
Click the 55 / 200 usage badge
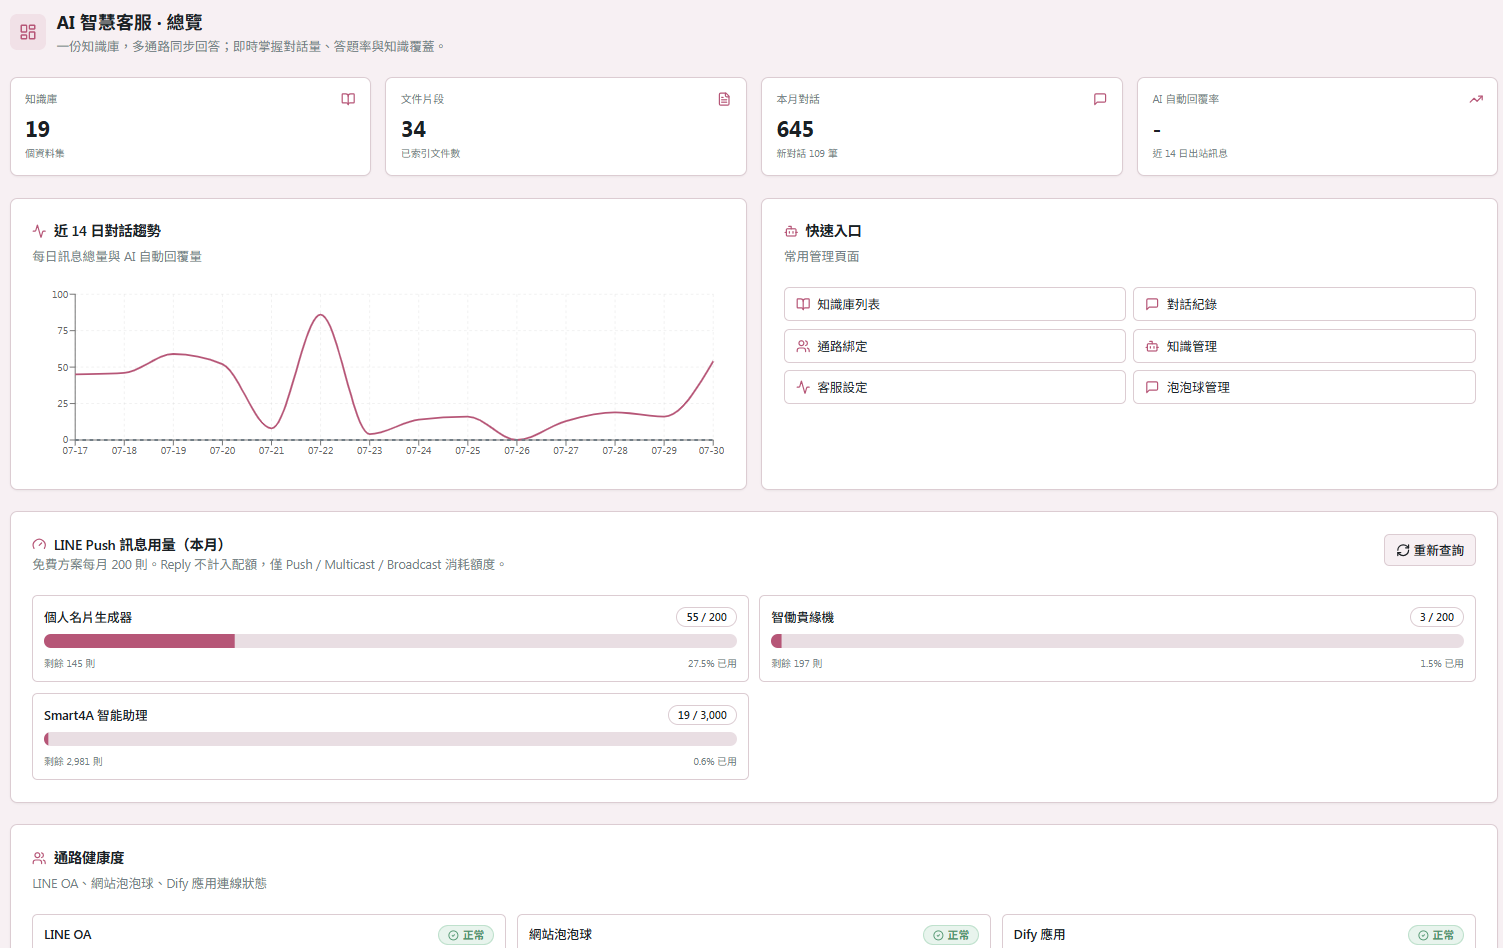tap(706, 617)
